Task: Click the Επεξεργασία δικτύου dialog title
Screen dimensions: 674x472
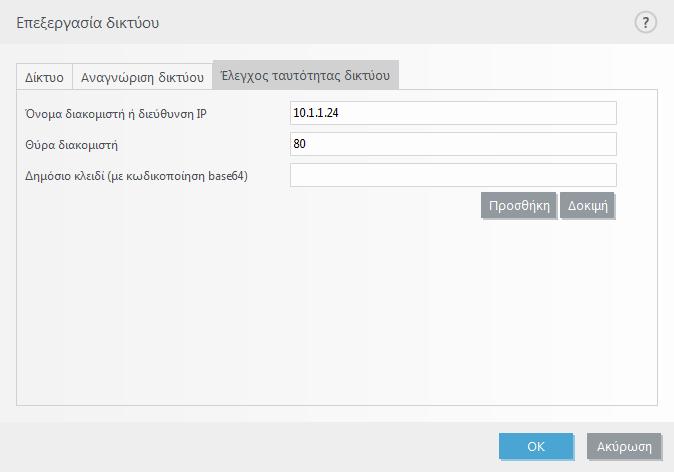Action: (x=88, y=23)
